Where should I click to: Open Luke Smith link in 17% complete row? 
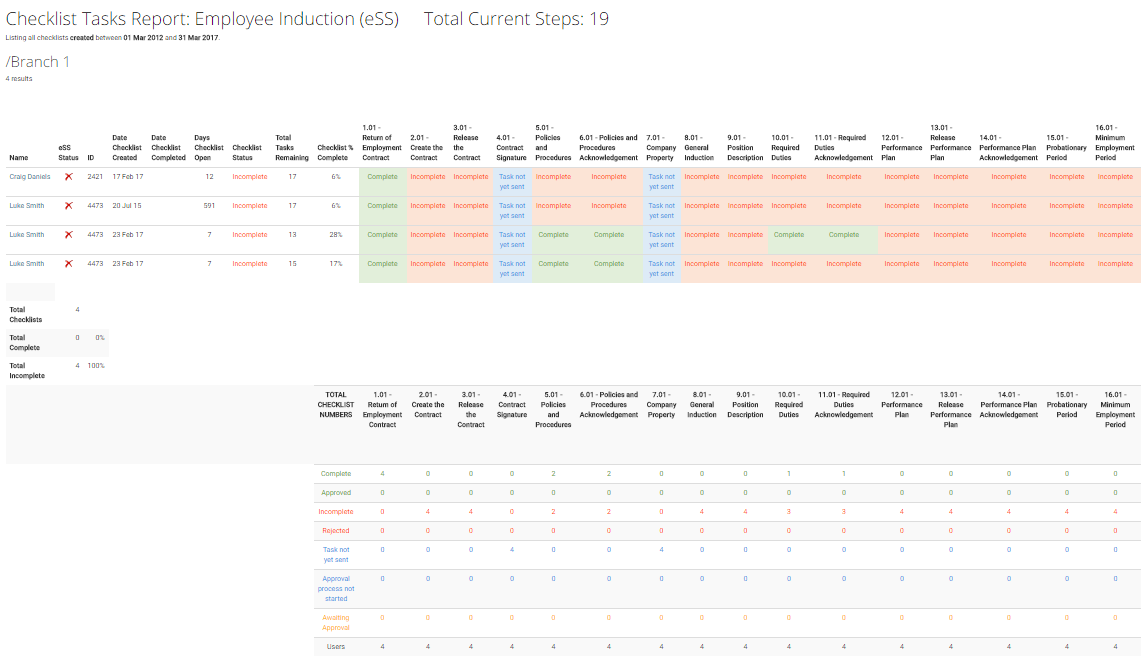[x=27, y=264]
